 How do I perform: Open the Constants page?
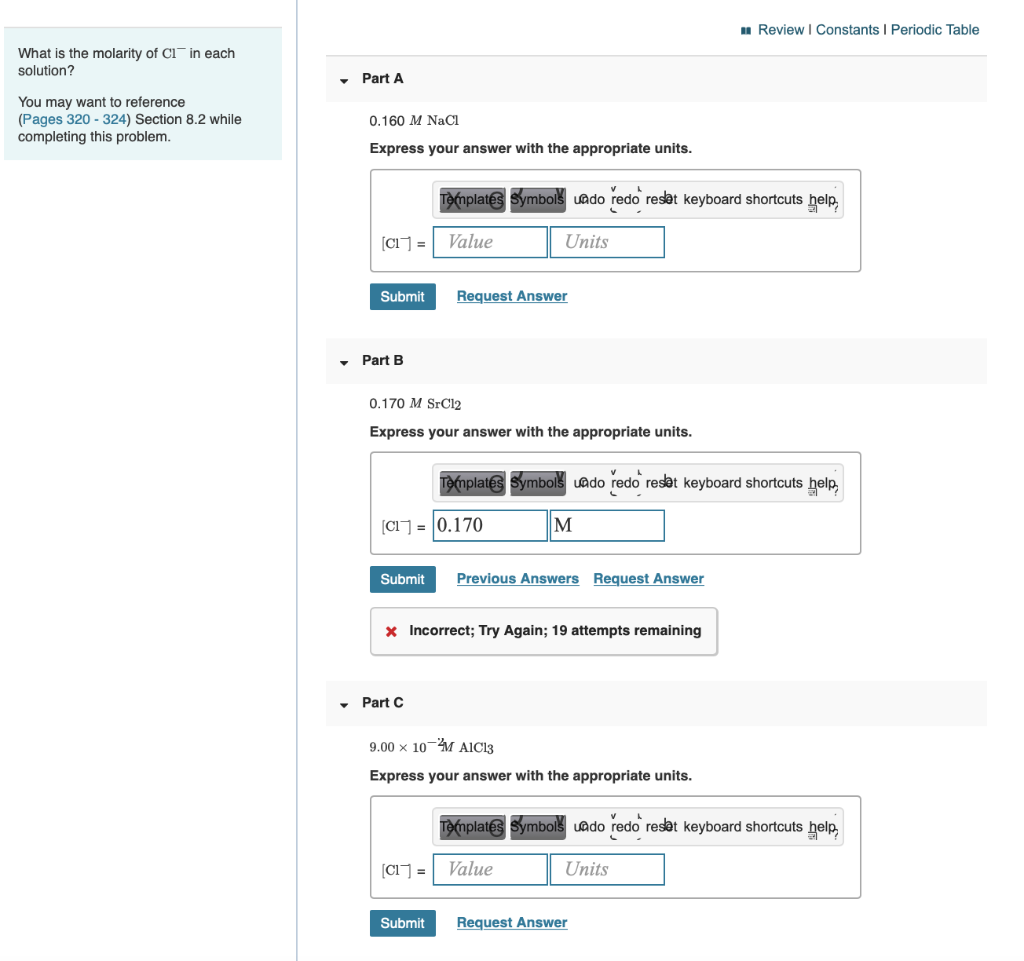[847, 30]
